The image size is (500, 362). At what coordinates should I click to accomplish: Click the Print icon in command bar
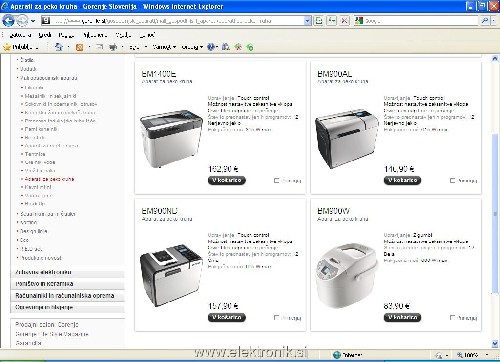(113, 47)
